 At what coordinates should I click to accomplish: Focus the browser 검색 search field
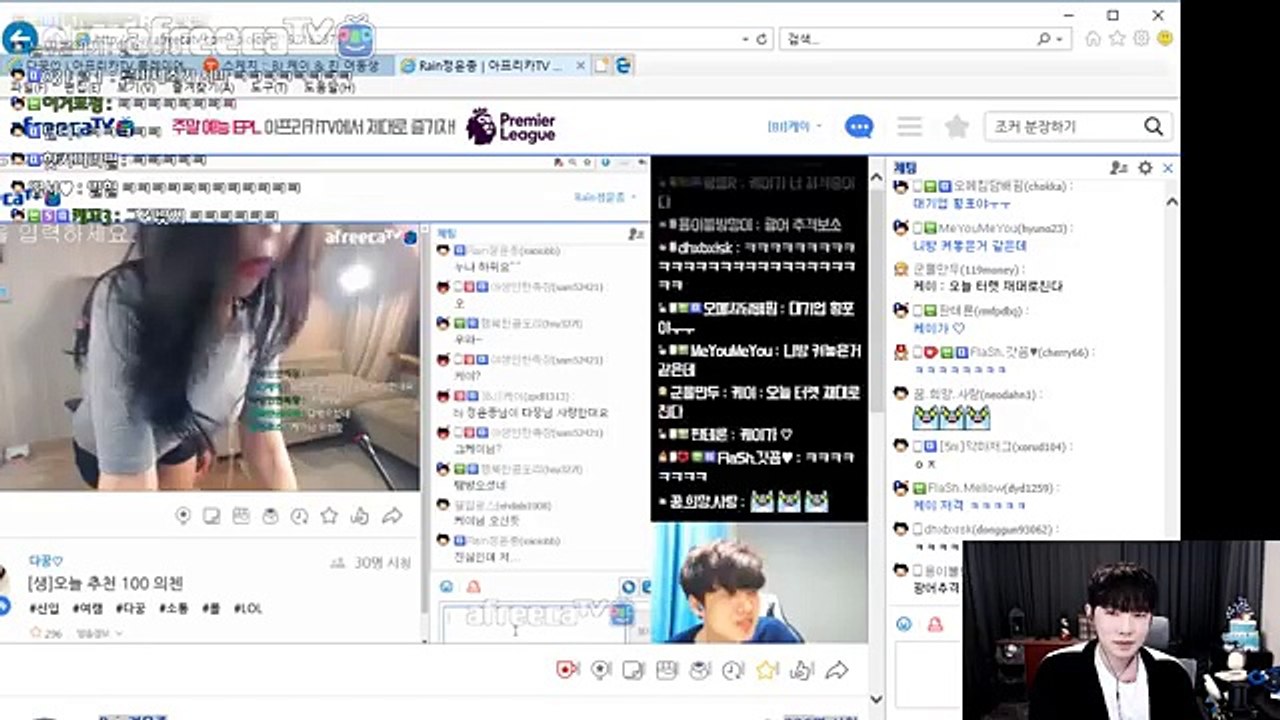[x=907, y=39]
